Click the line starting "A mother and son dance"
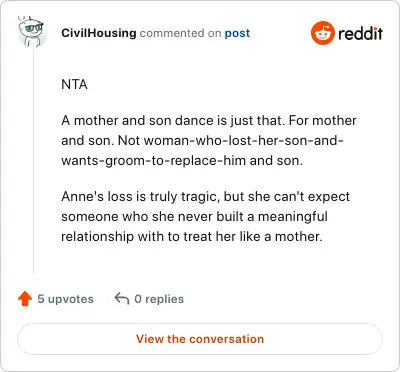Viewport: 400px width, 372px height. pyautogui.click(x=209, y=121)
